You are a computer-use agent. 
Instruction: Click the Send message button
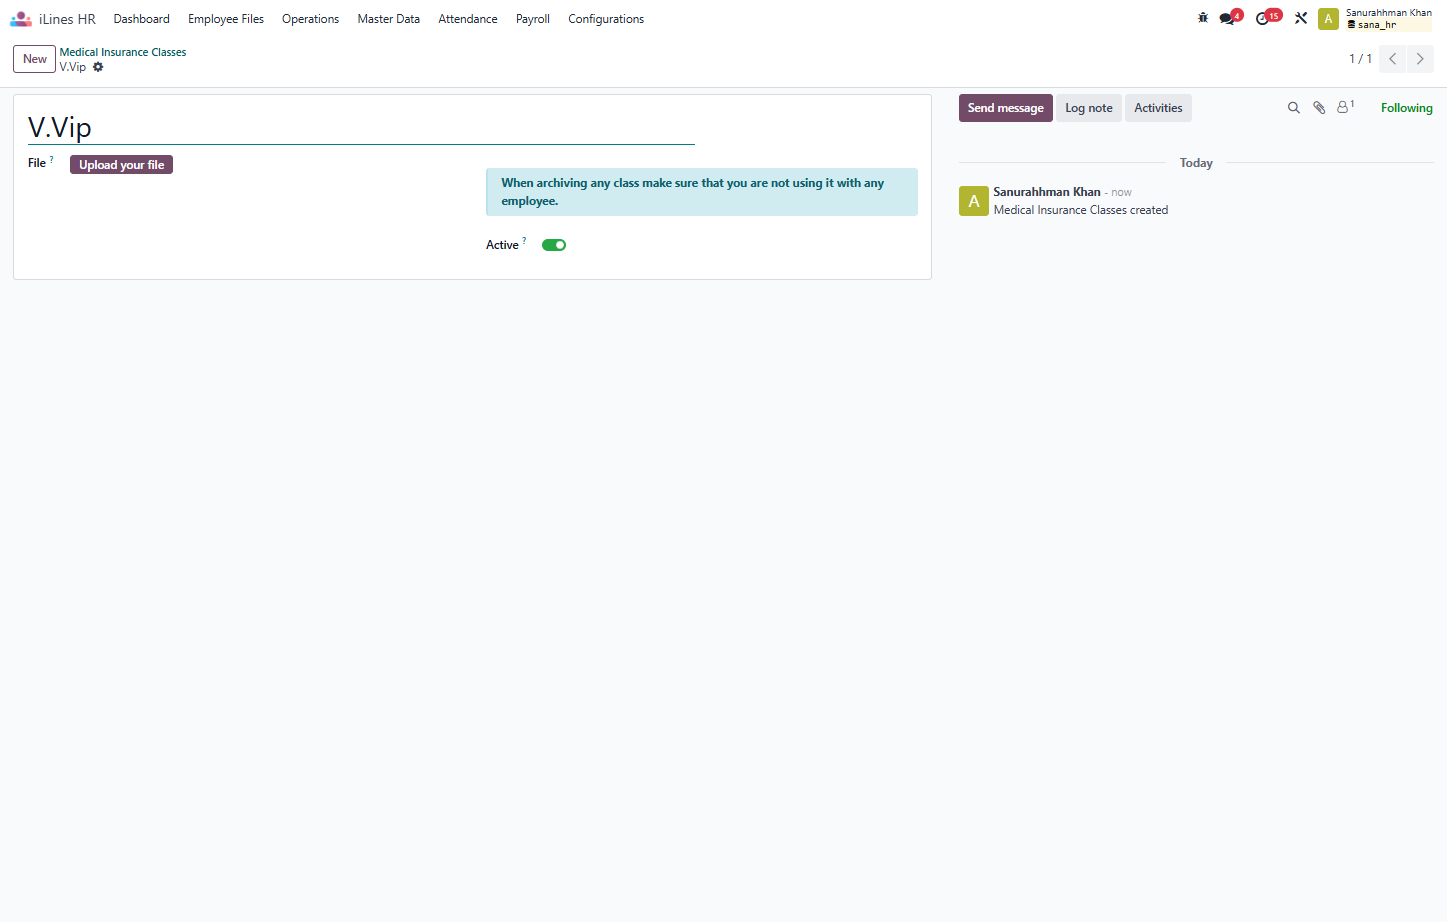tap(1005, 108)
